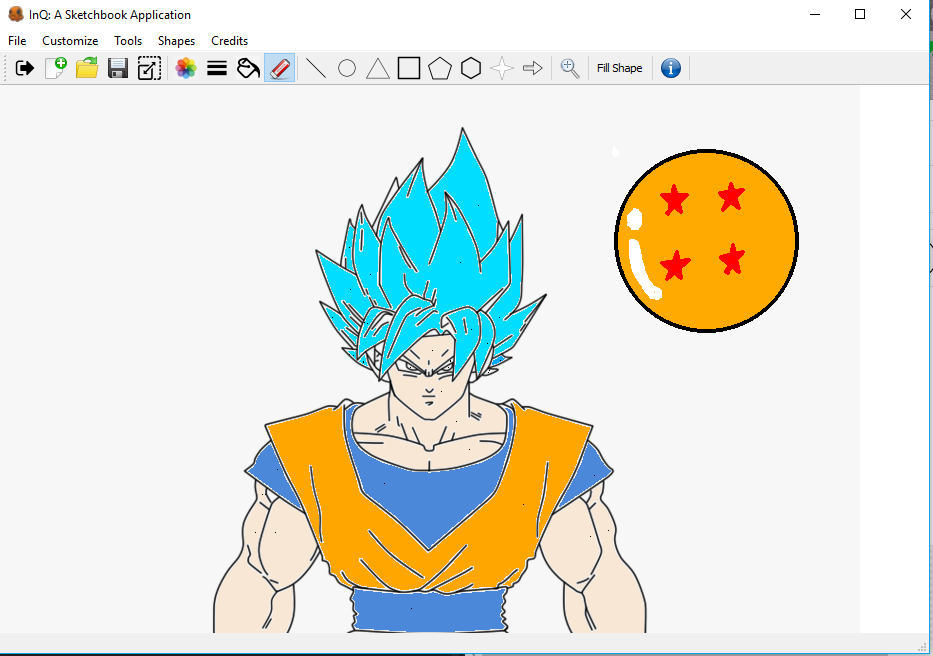Open the color picker flower icon

pyautogui.click(x=186, y=68)
